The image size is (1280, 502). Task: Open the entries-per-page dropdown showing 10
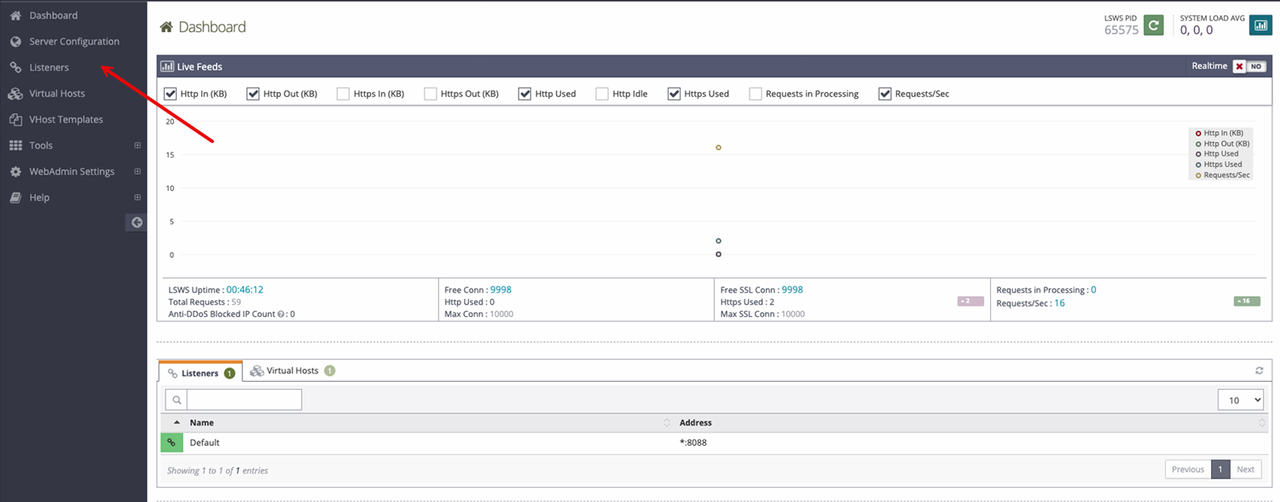(x=1241, y=400)
